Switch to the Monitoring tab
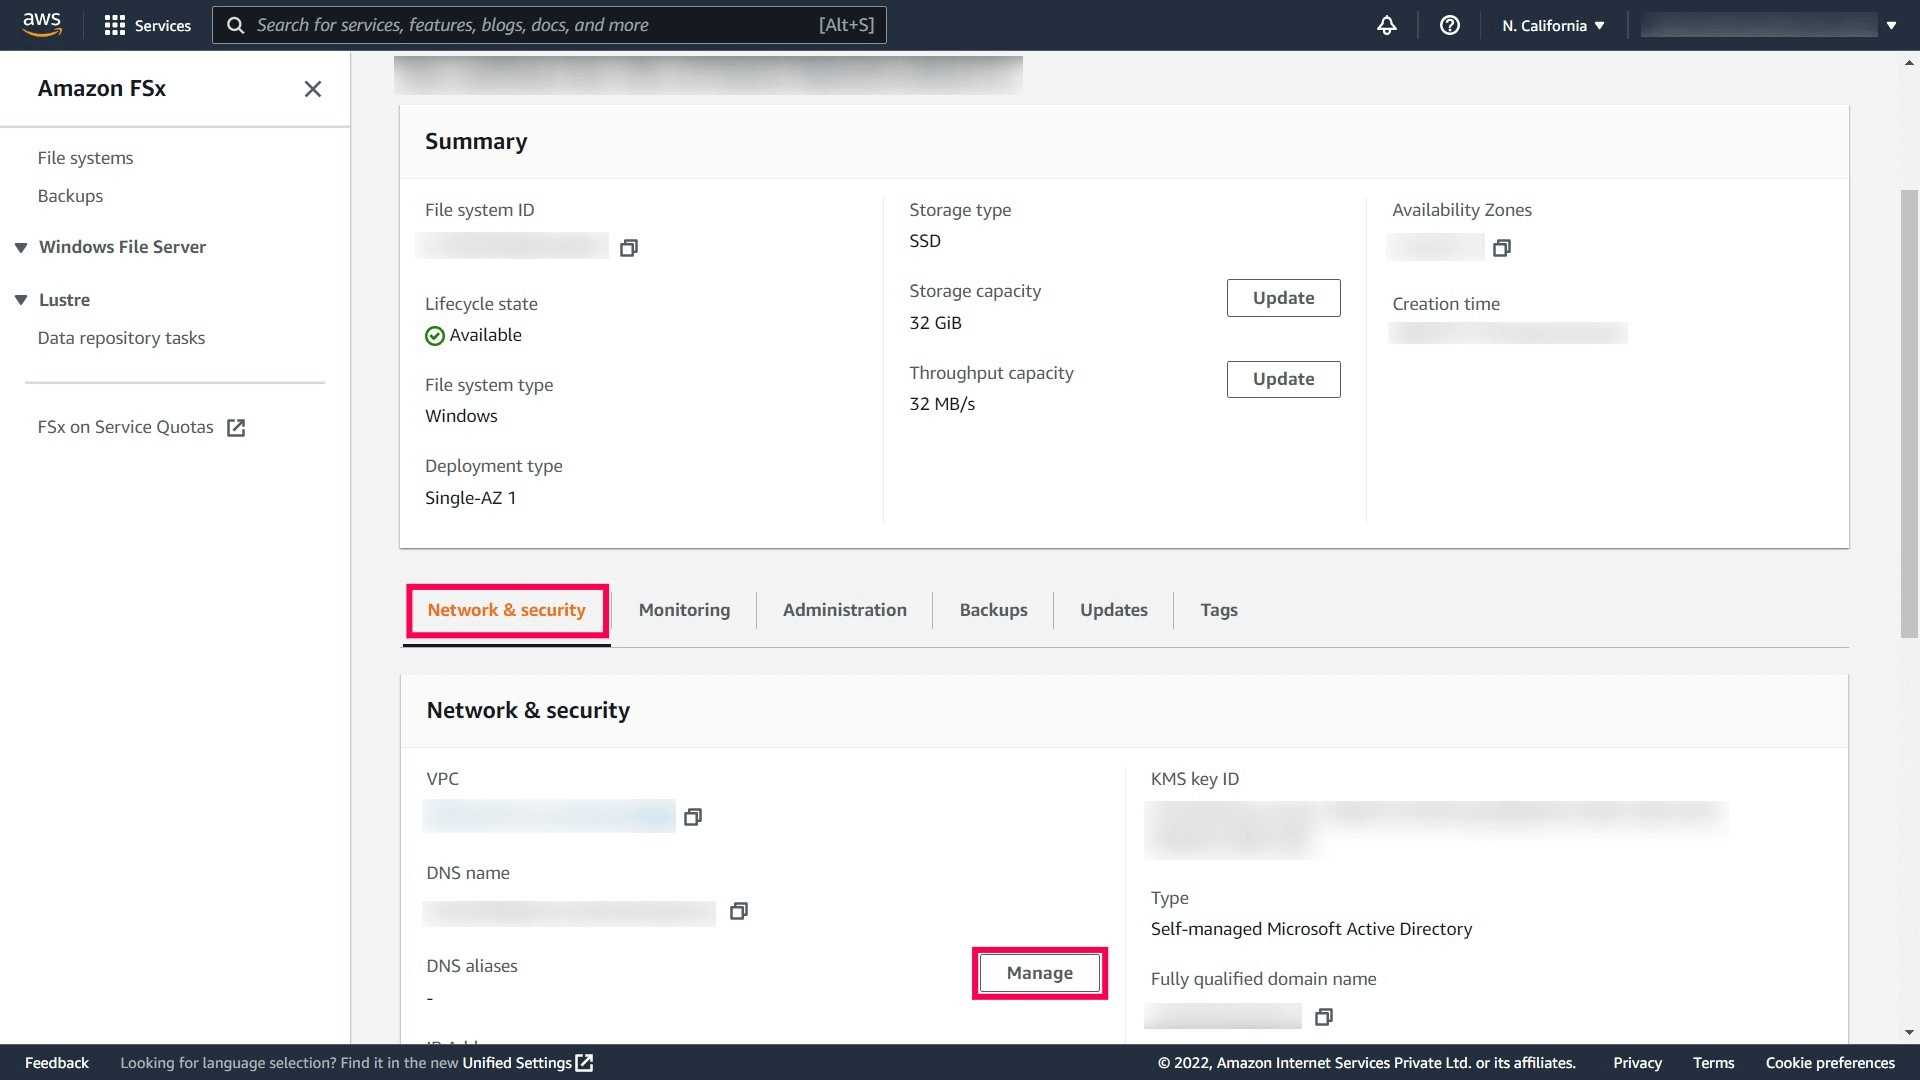This screenshot has width=1920, height=1080. click(x=684, y=610)
